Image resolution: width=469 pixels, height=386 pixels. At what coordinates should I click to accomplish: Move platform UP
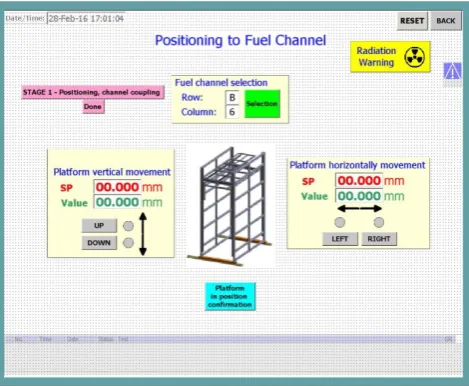99,226
